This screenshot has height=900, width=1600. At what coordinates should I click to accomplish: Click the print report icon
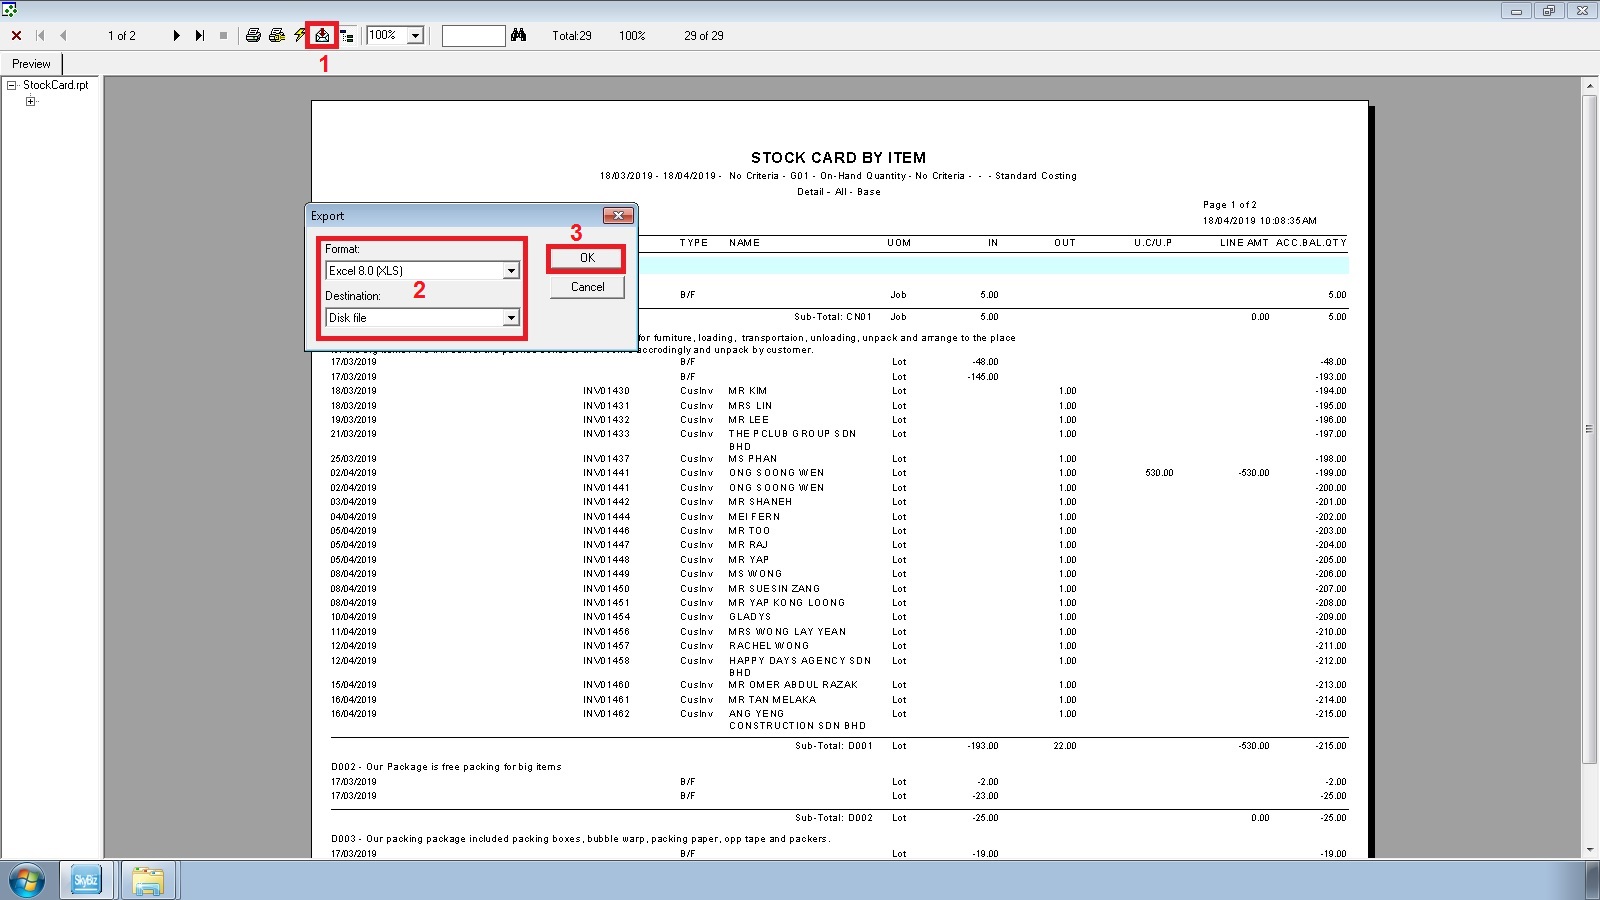coord(253,36)
